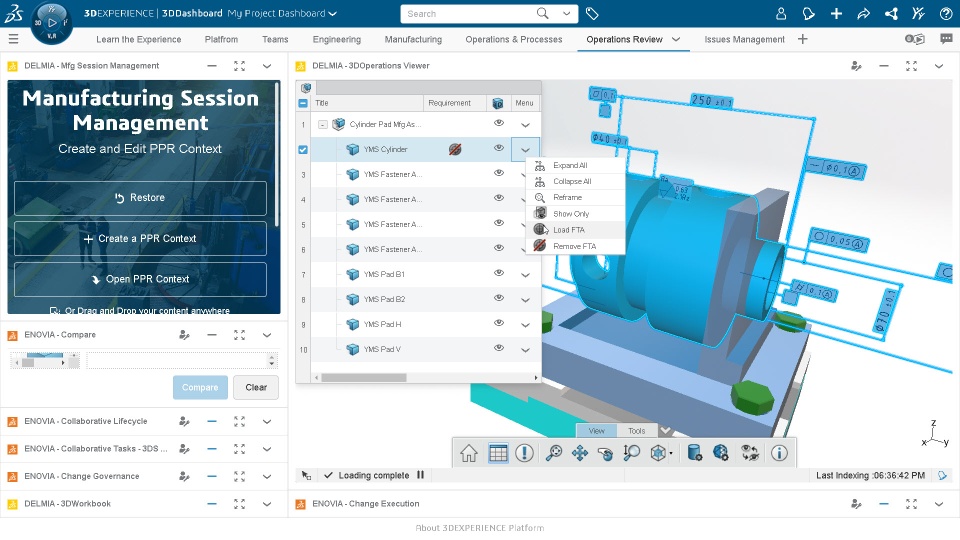Click the Restore button
960x540 pixels.
coord(140,198)
